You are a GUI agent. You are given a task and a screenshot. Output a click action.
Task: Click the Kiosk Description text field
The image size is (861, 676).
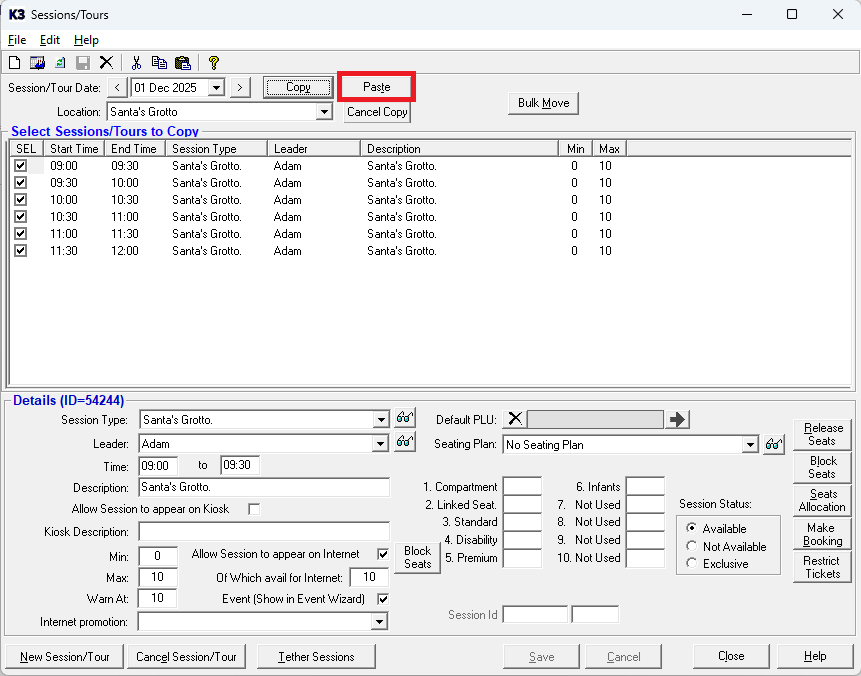(264, 531)
